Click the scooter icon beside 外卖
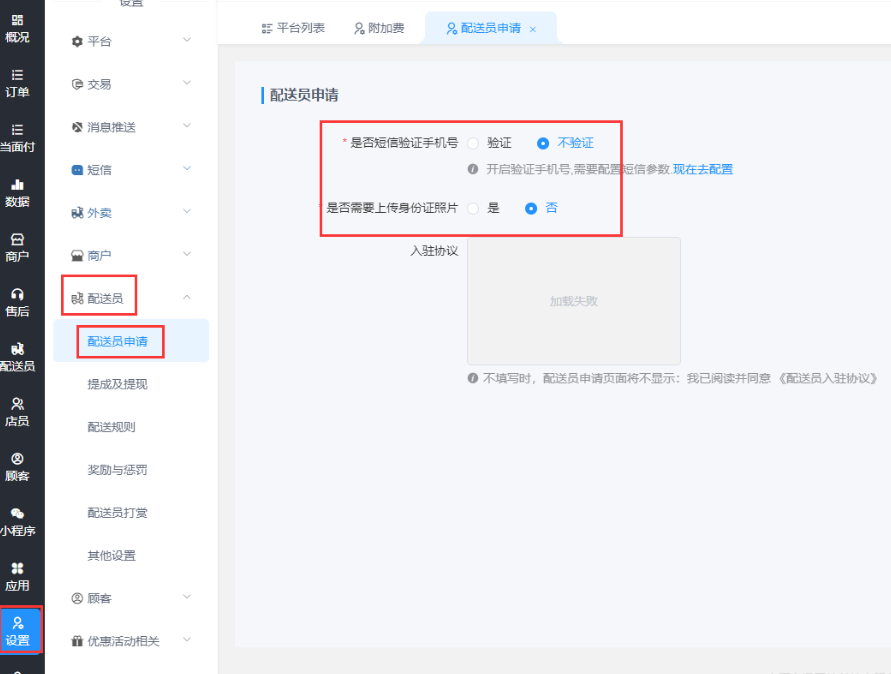891x674 pixels. (77, 213)
